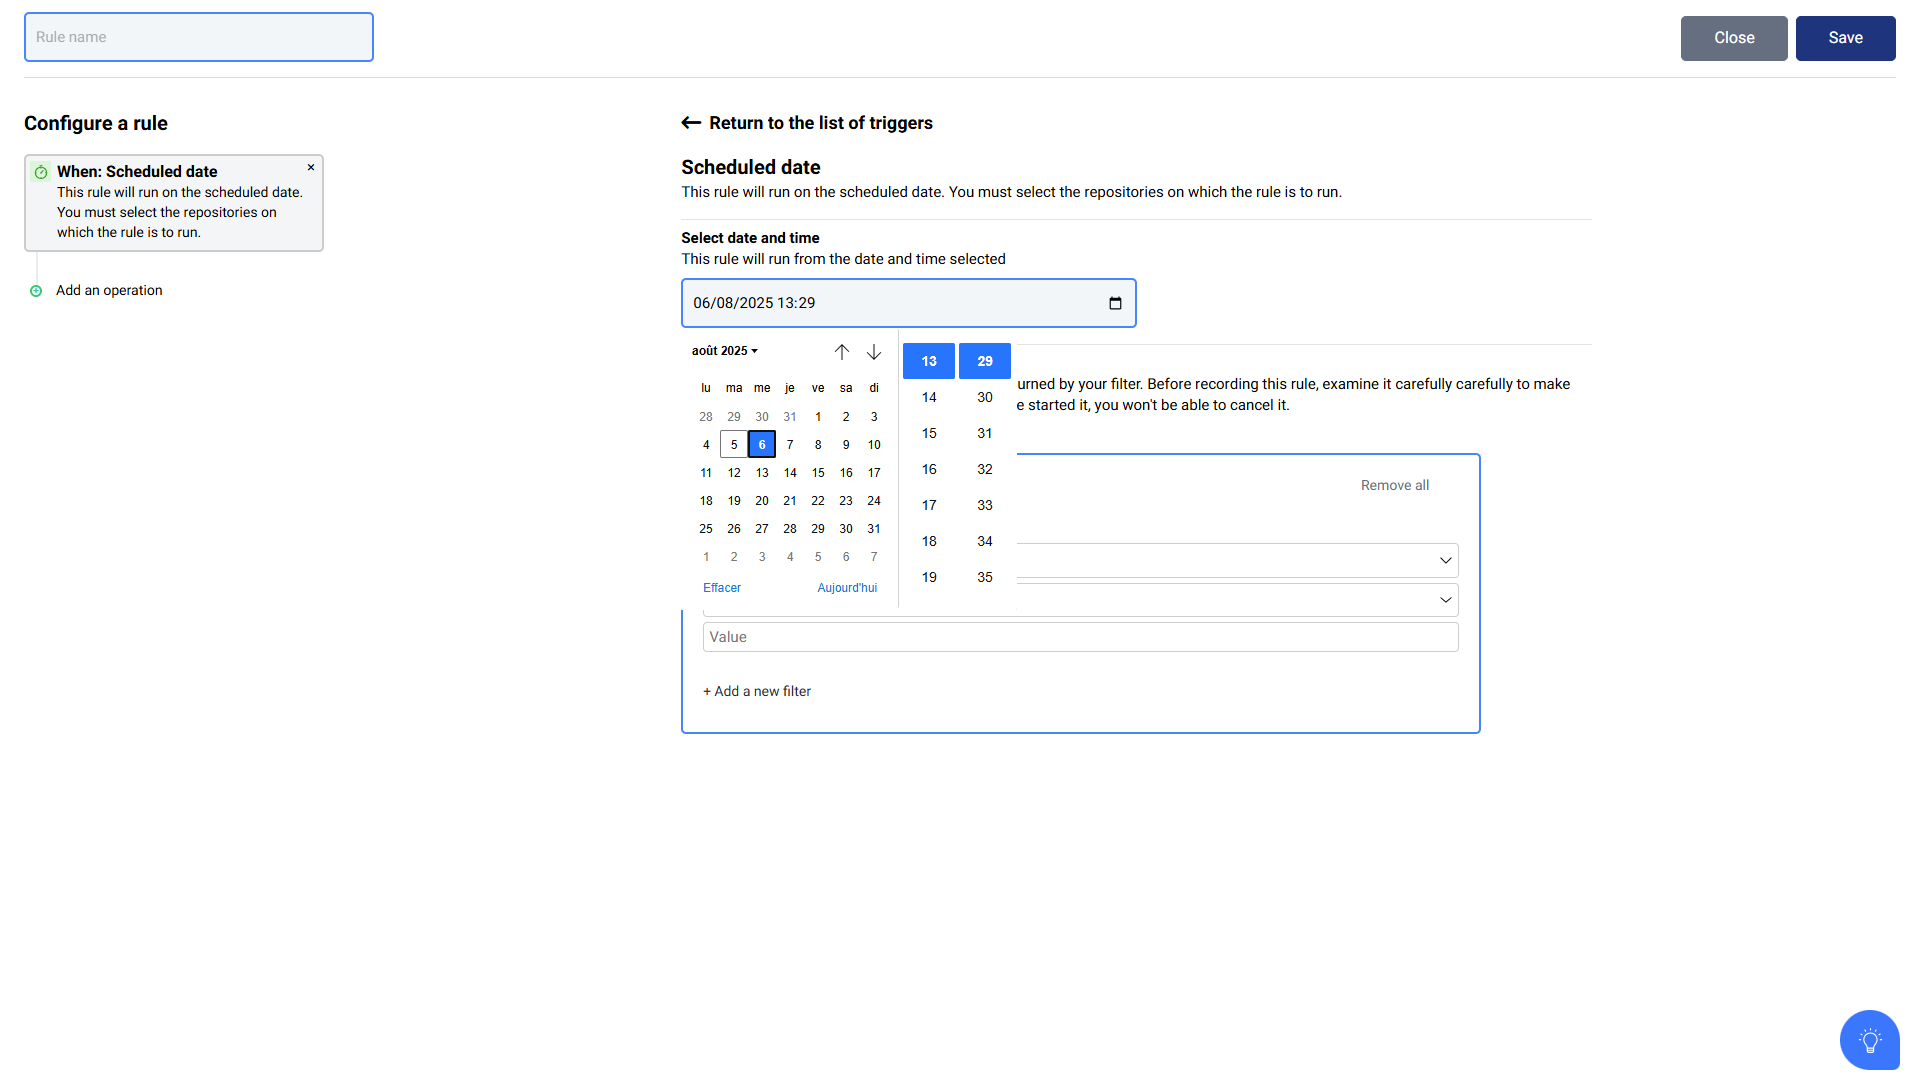Click Effacer to clear the date

(722, 588)
